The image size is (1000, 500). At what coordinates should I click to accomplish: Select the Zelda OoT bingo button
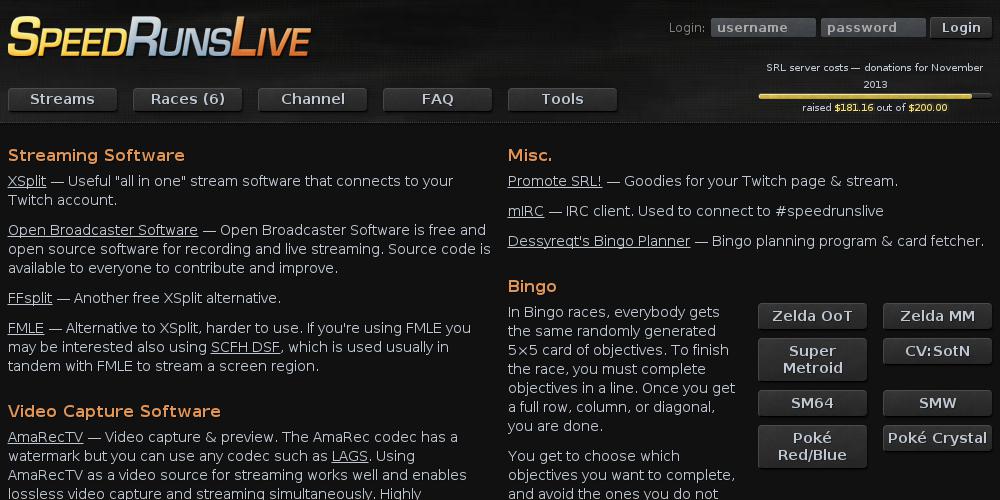click(812, 316)
